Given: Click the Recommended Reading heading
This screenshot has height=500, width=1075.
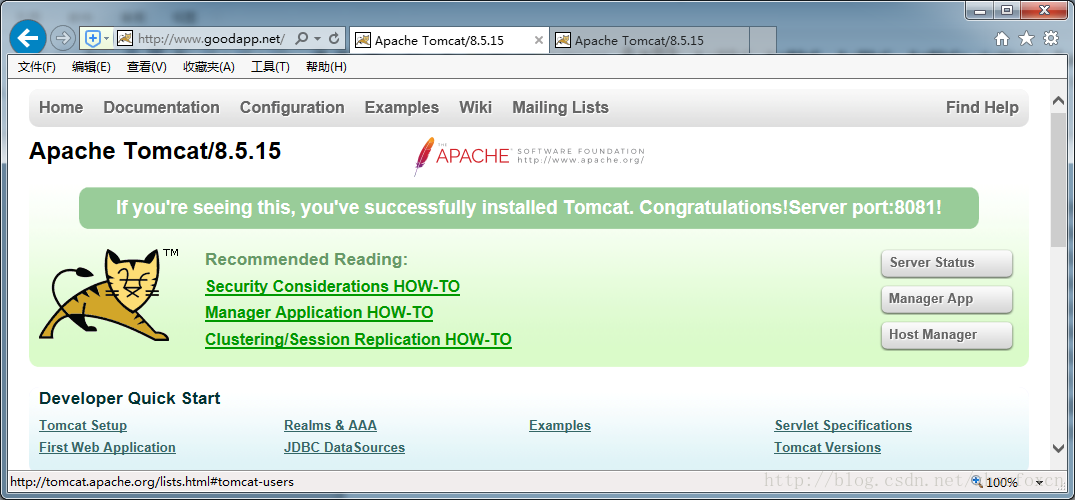Looking at the screenshot, I should (306, 259).
